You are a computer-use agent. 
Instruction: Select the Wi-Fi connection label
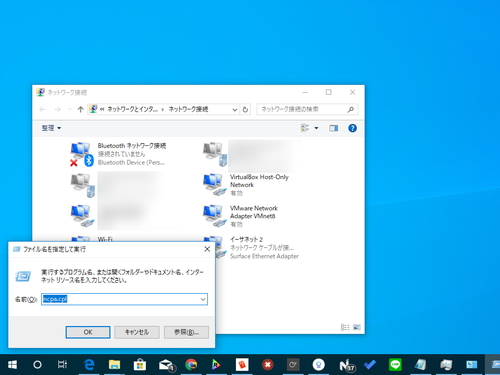[x=105, y=239]
